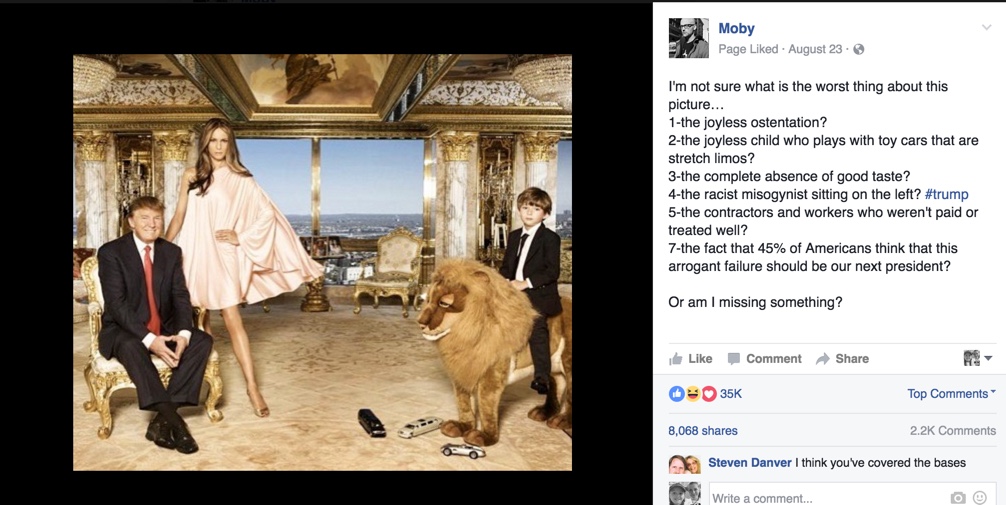
Task: Open the comment-as profile selector dropdown
Action: click(x=977, y=358)
